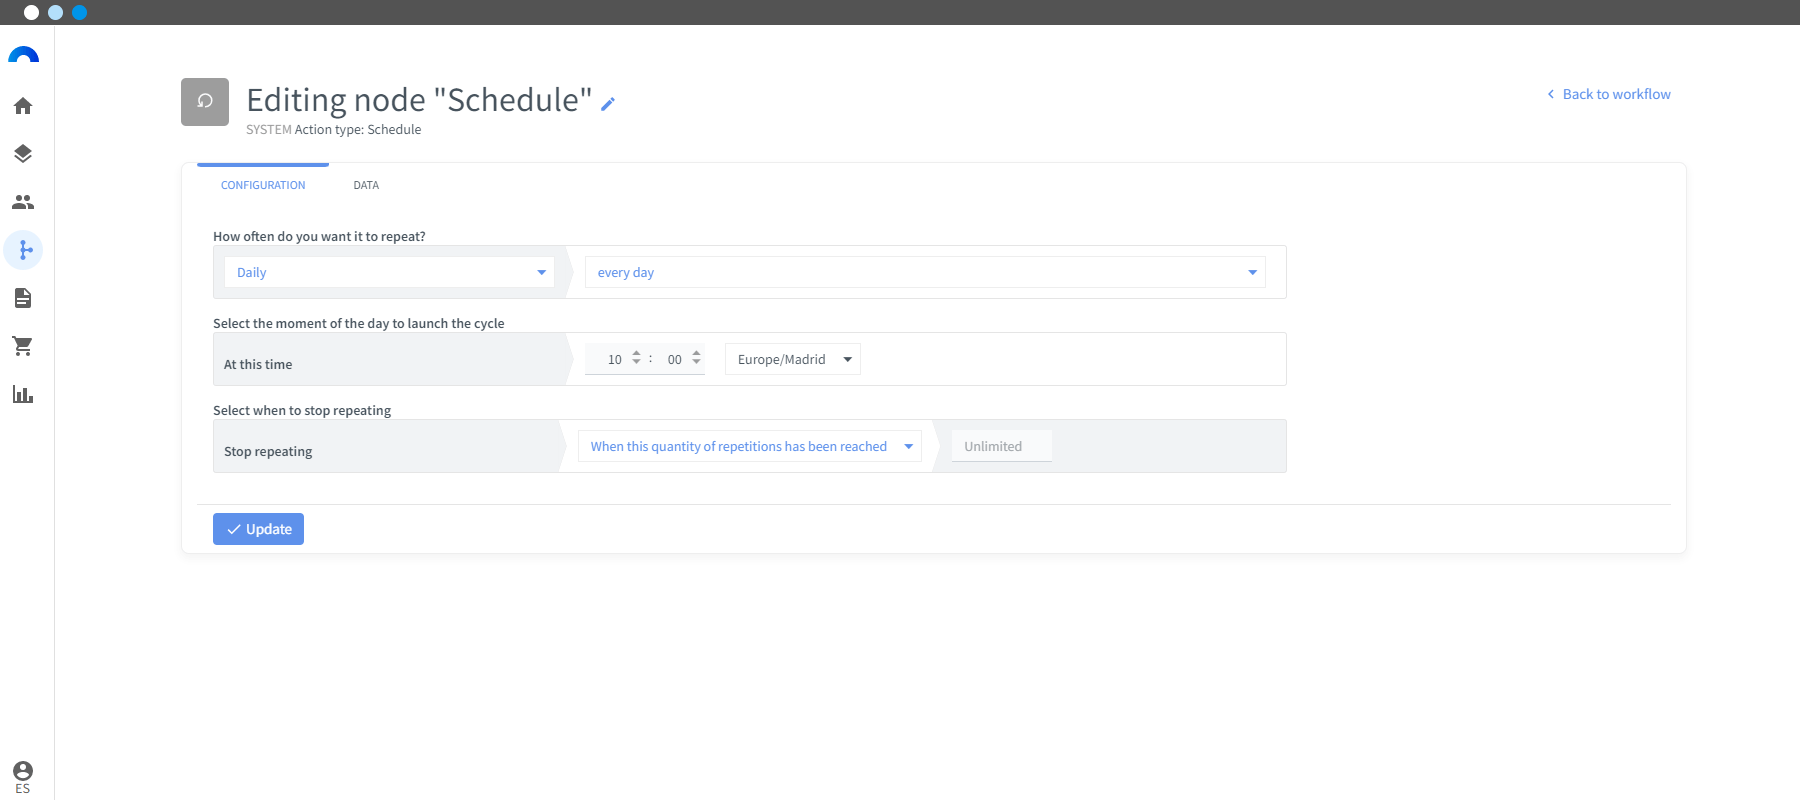Open the user account profile icon
1800x800 pixels.
point(23,771)
